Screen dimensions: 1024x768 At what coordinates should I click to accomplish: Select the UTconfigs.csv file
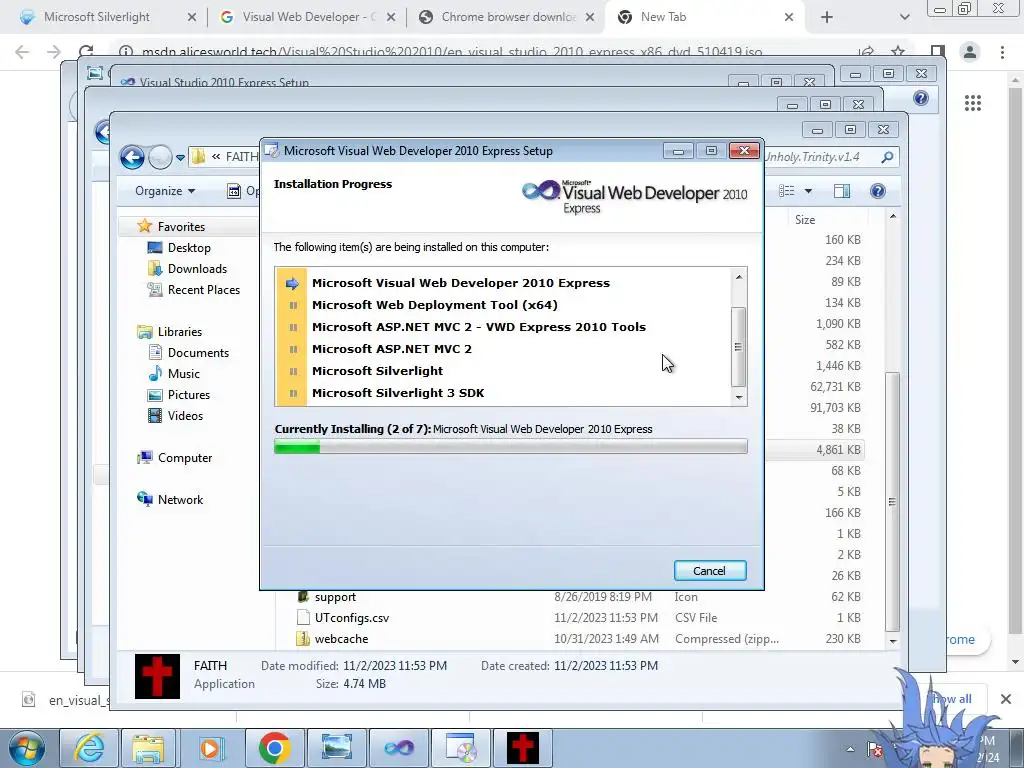coord(351,618)
